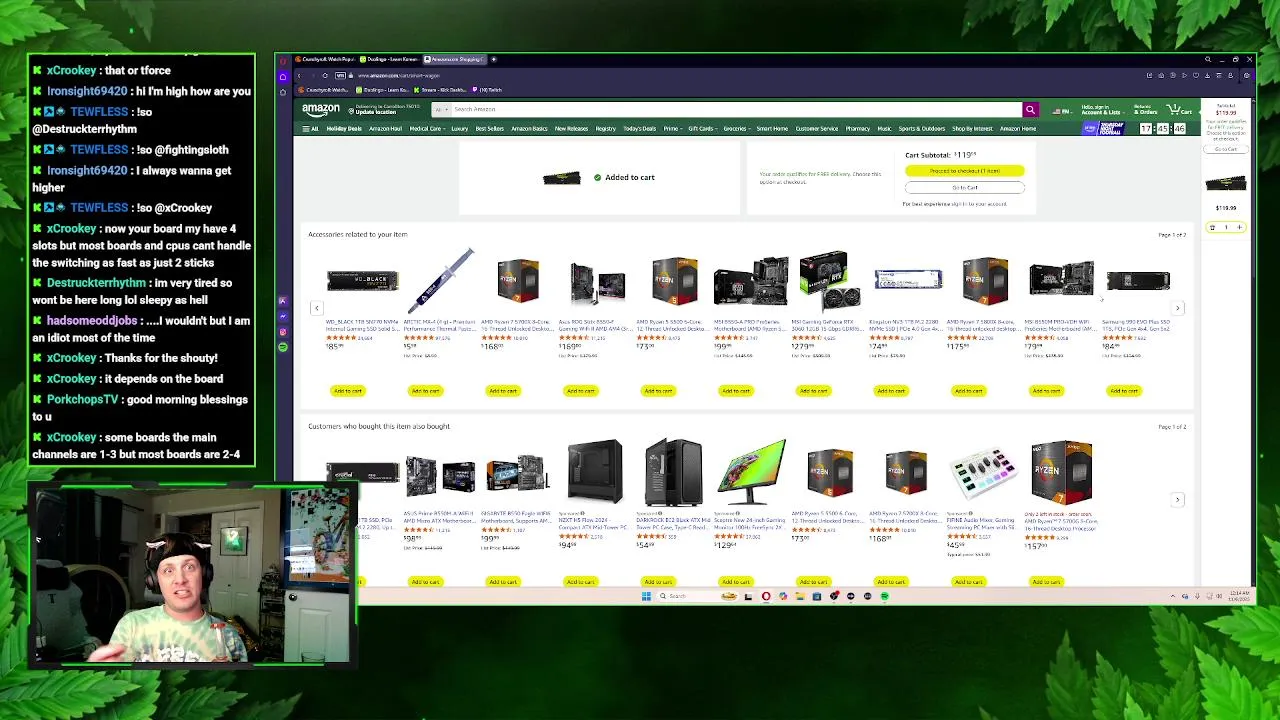Click the Update location delivery link
The height and width of the screenshot is (720, 1280).
click(371, 112)
